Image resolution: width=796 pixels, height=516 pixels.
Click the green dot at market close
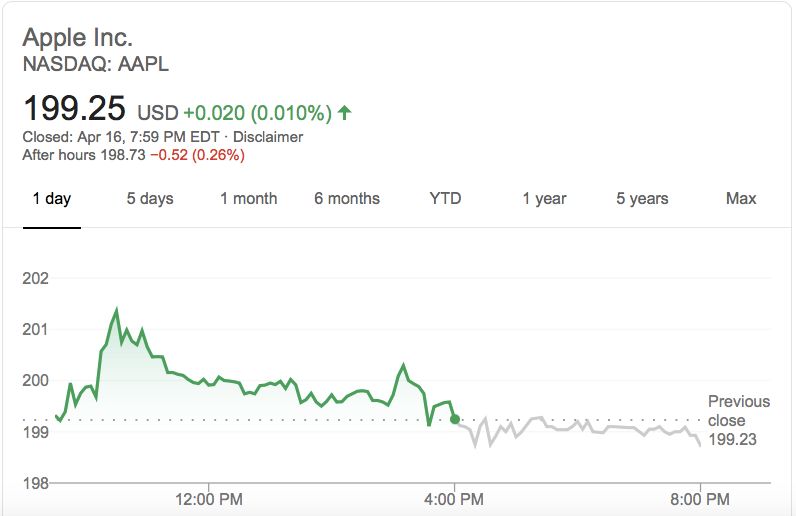[455, 419]
